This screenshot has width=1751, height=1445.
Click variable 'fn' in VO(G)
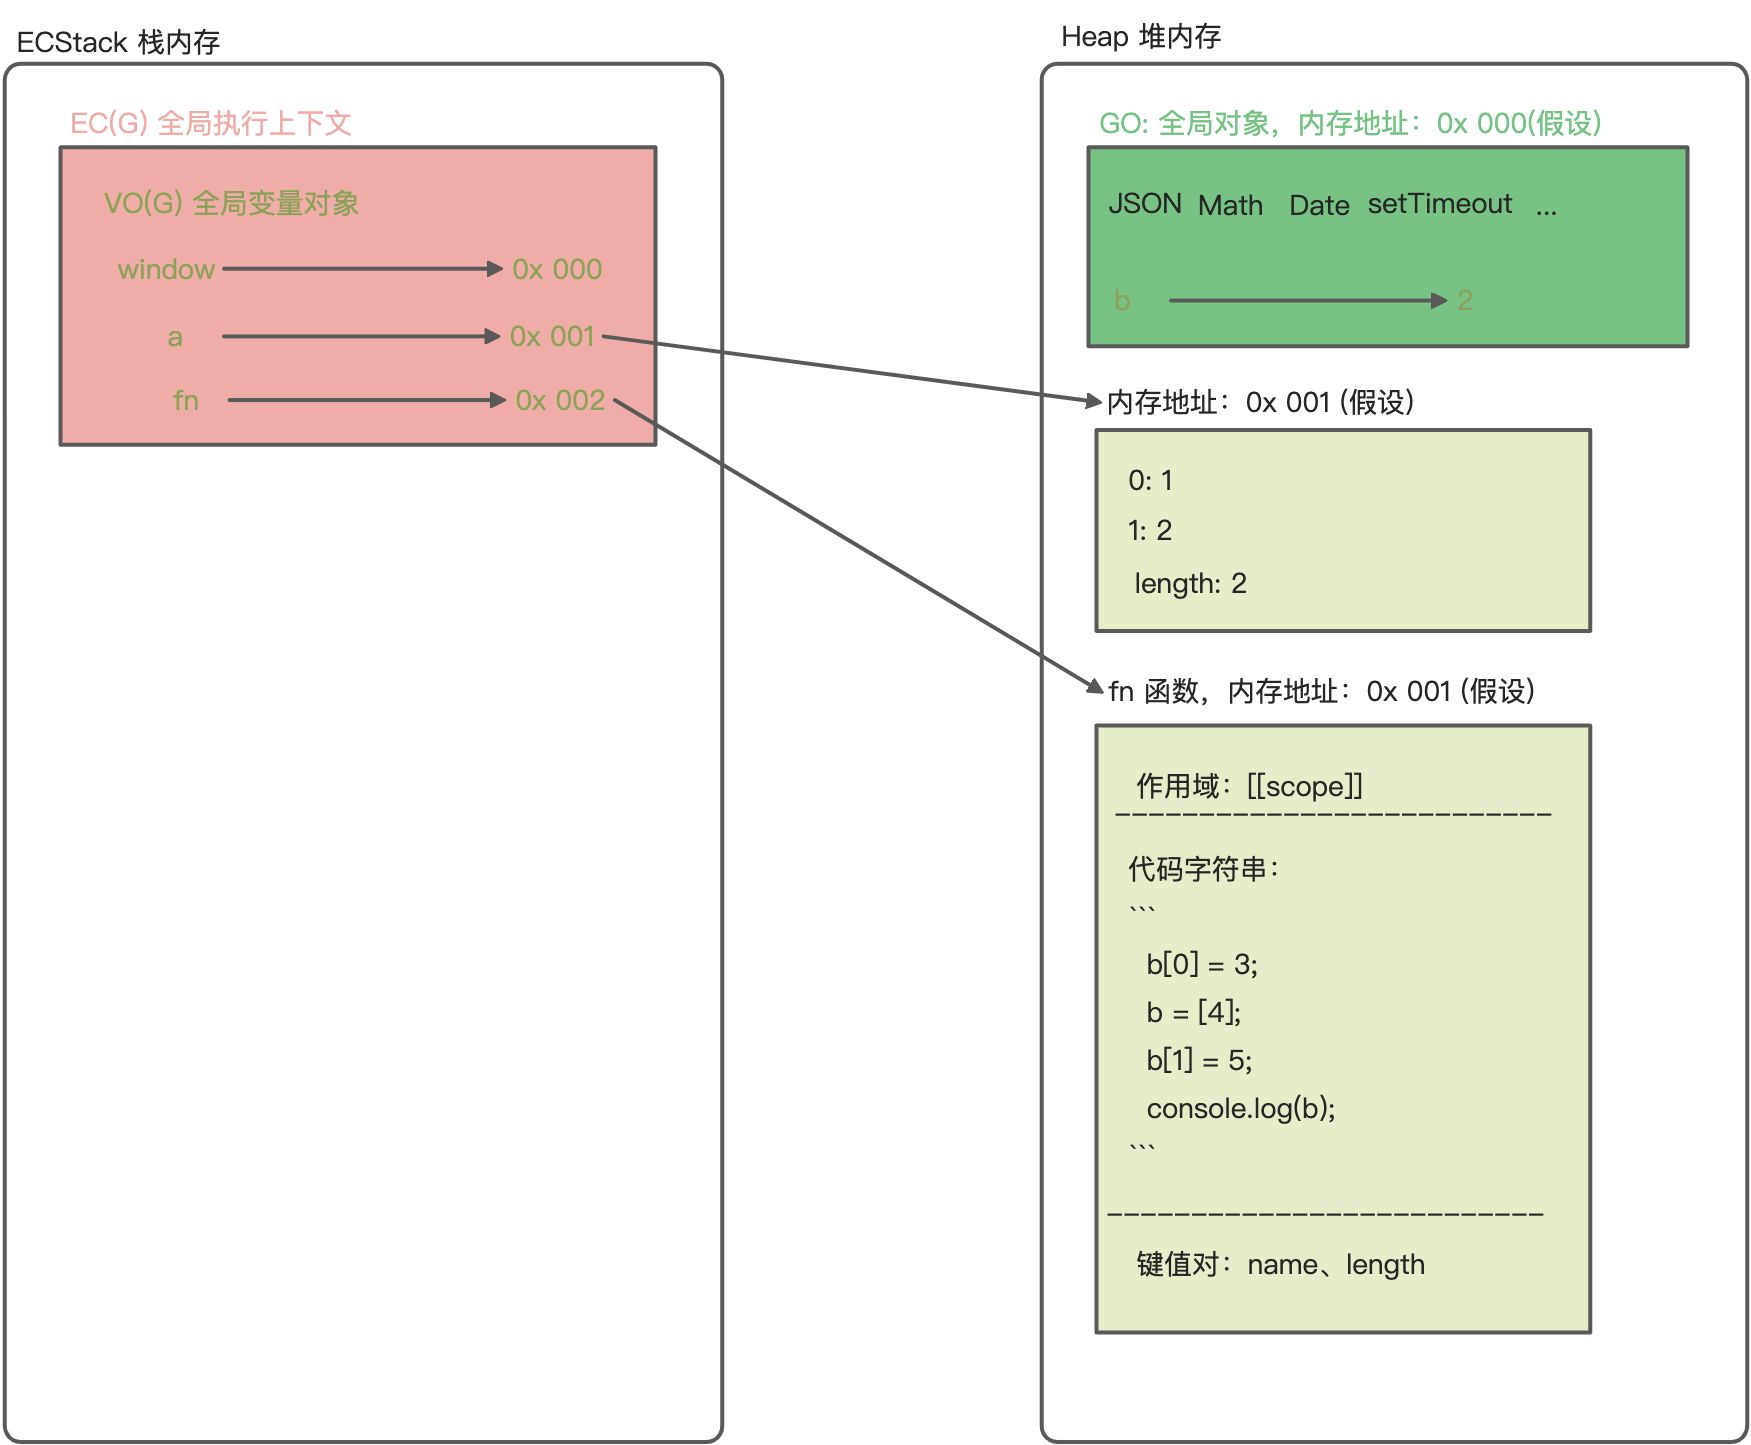coord(186,400)
